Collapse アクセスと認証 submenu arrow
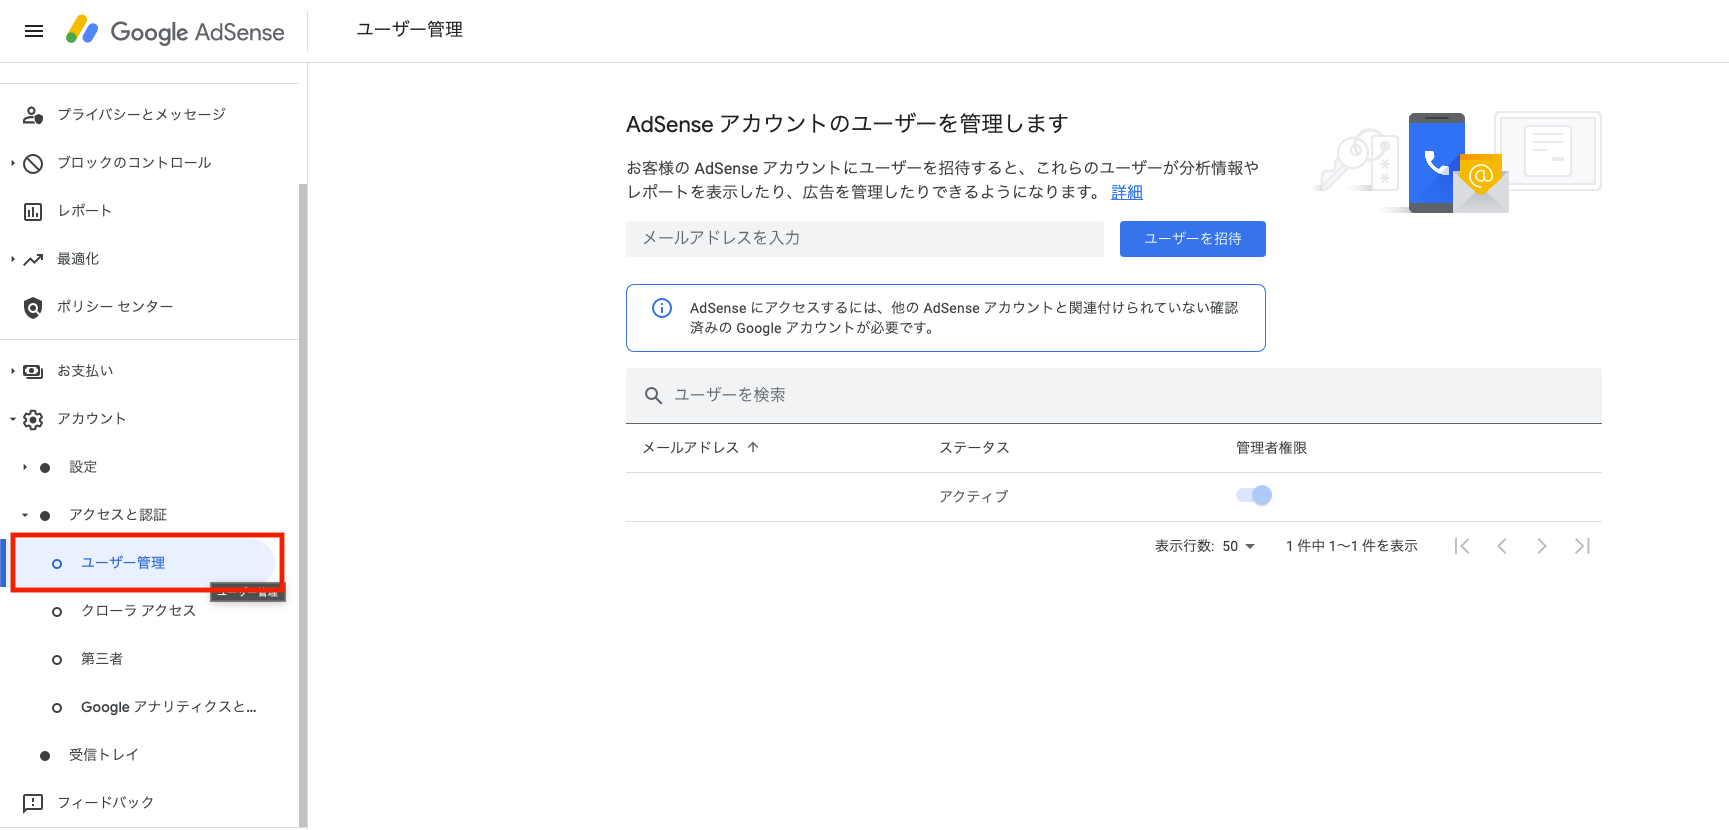The image size is (1729, 830). click(25, 515)
